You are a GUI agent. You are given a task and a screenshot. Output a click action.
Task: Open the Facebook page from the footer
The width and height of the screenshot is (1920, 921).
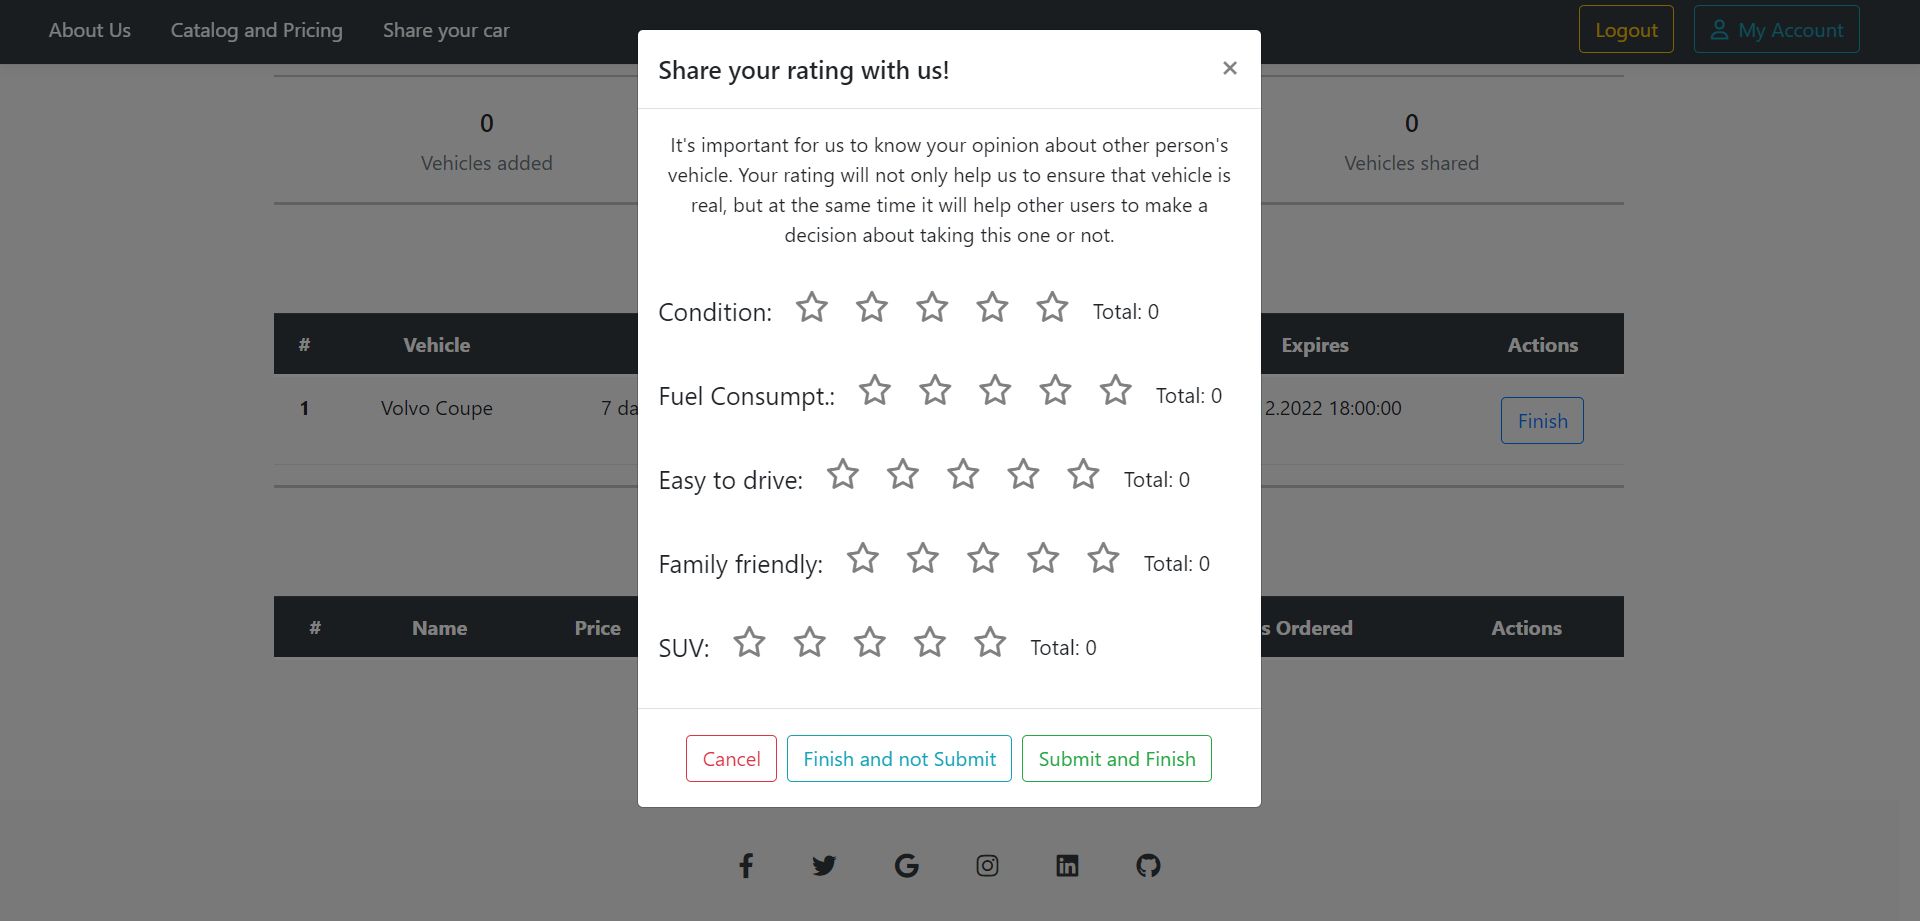coord(746,866)
